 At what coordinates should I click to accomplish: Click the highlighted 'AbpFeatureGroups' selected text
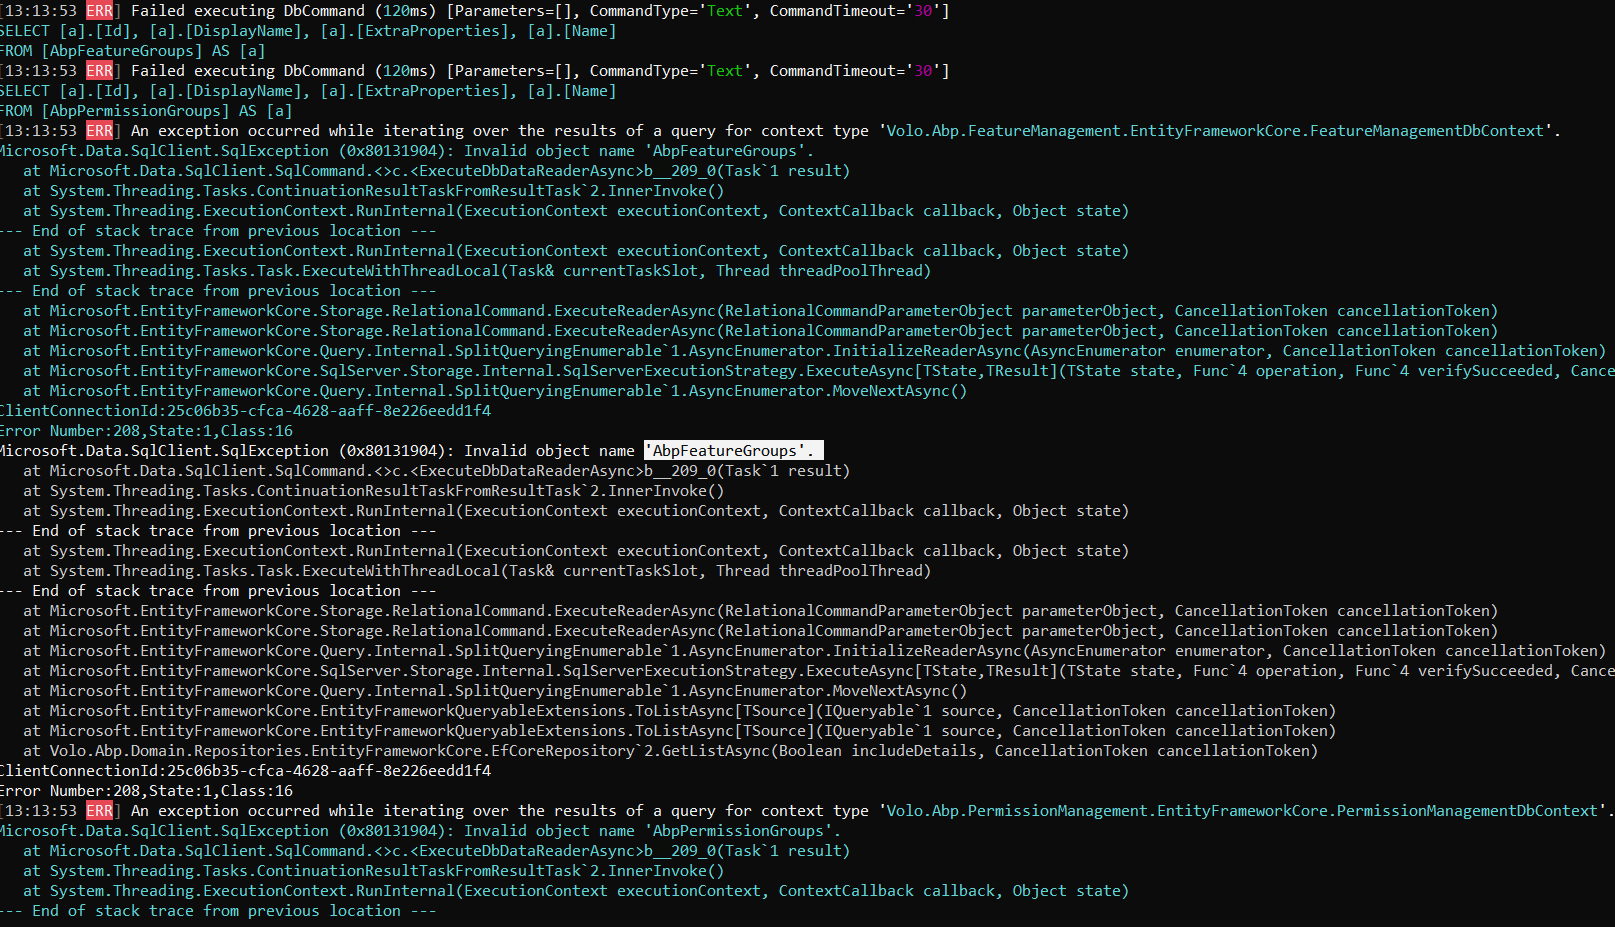tap(732, 451)
